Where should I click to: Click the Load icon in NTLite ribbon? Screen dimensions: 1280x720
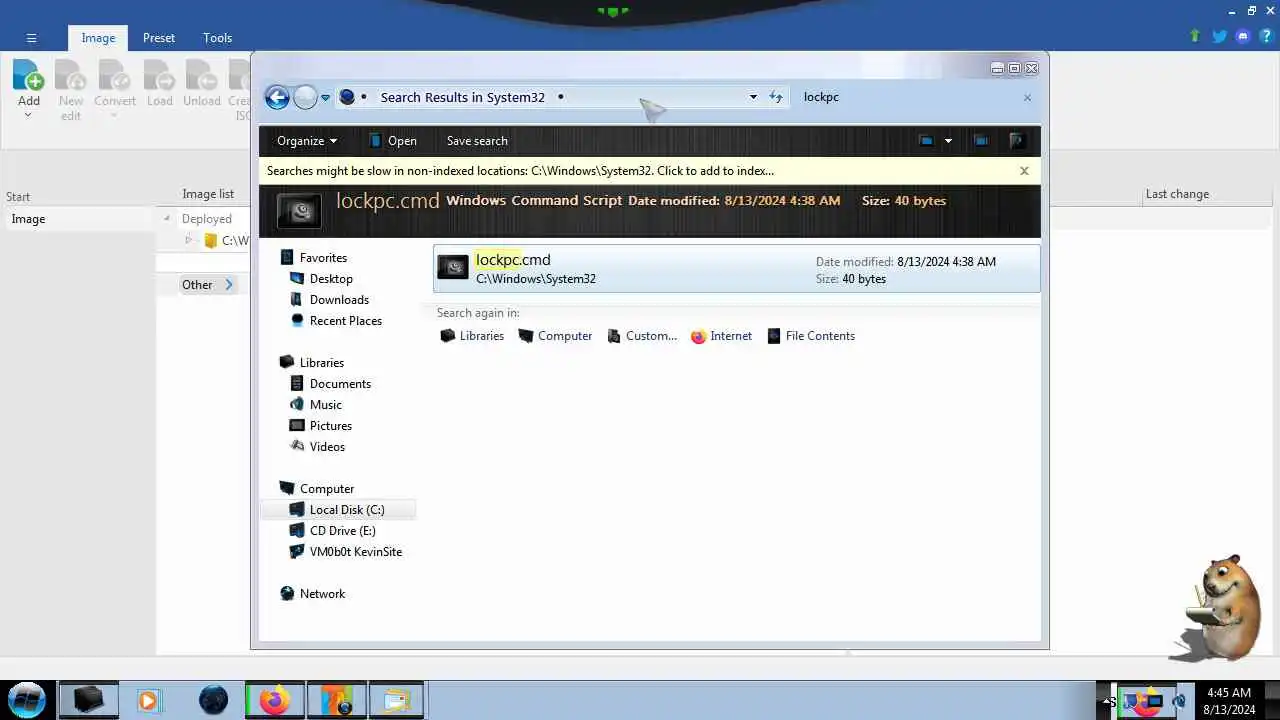tap(160, 76)
